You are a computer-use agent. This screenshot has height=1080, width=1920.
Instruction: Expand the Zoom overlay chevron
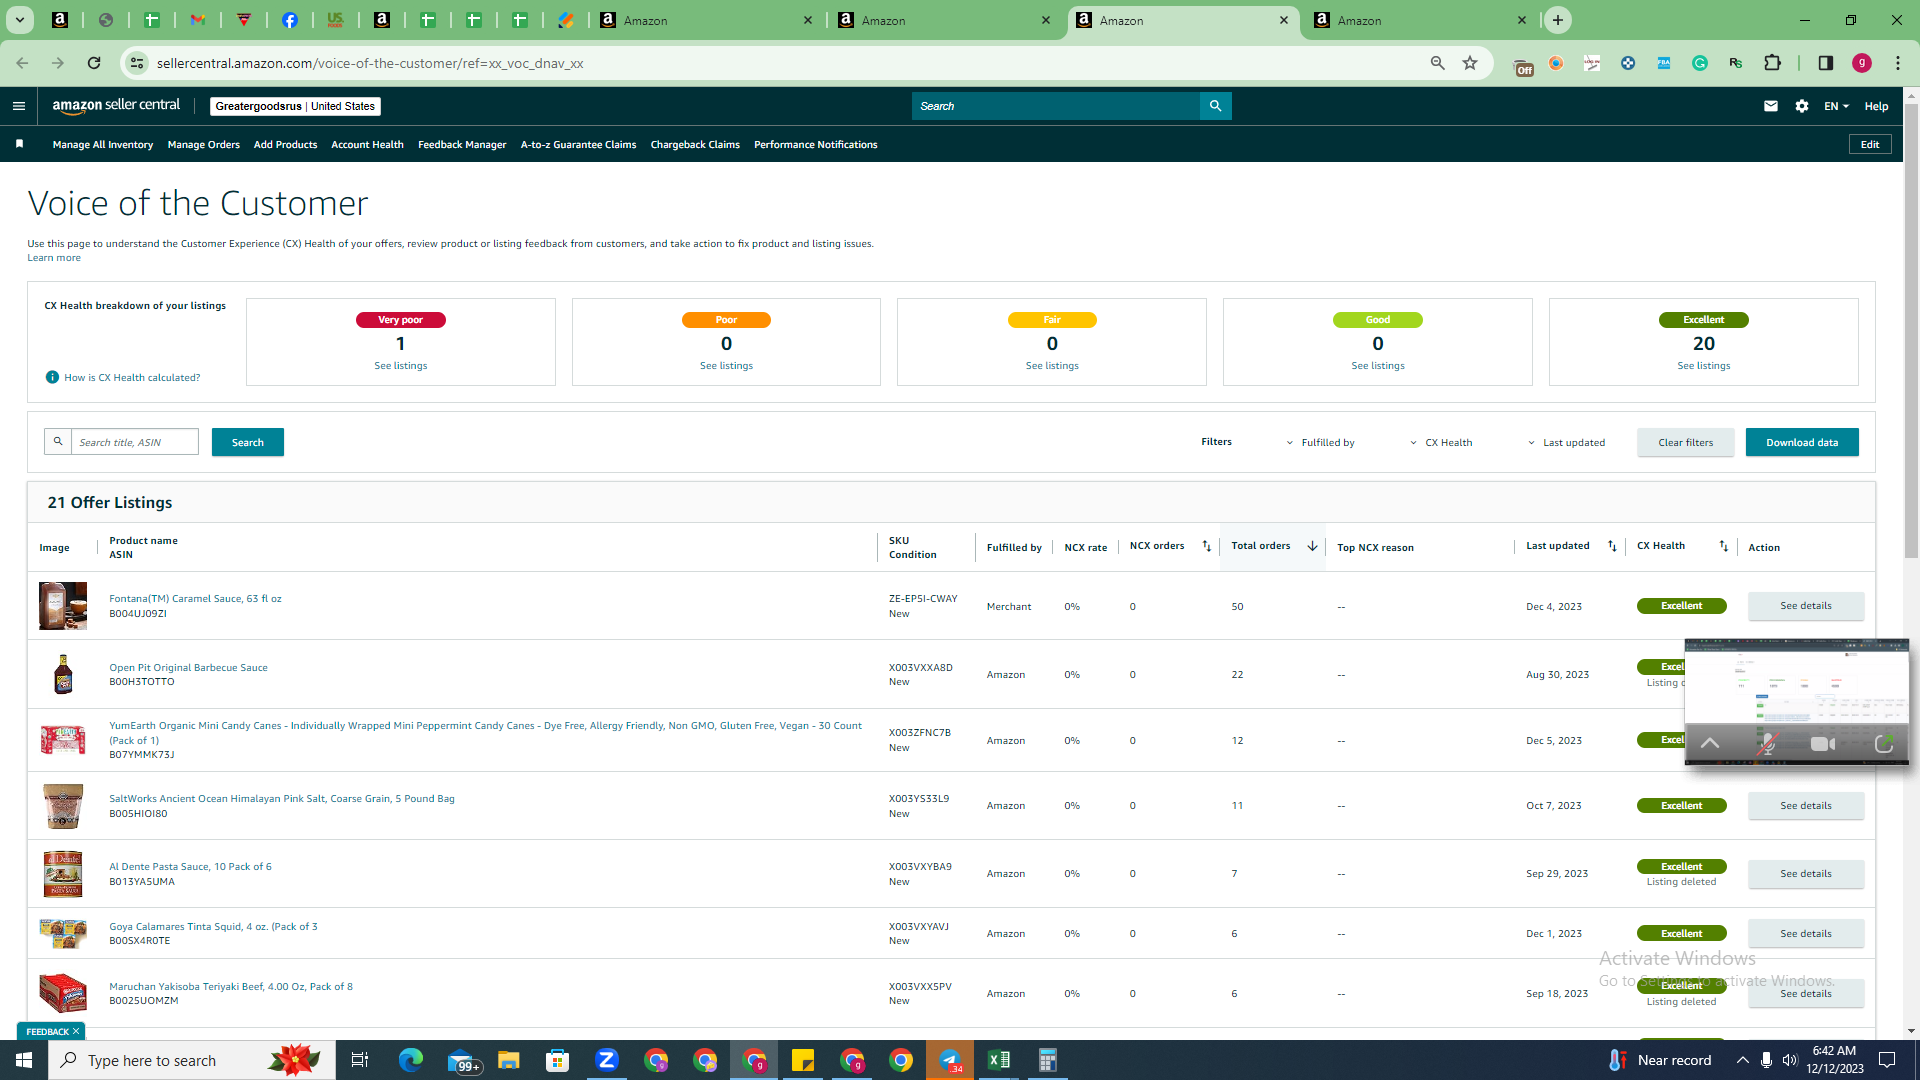point(1710,744)
